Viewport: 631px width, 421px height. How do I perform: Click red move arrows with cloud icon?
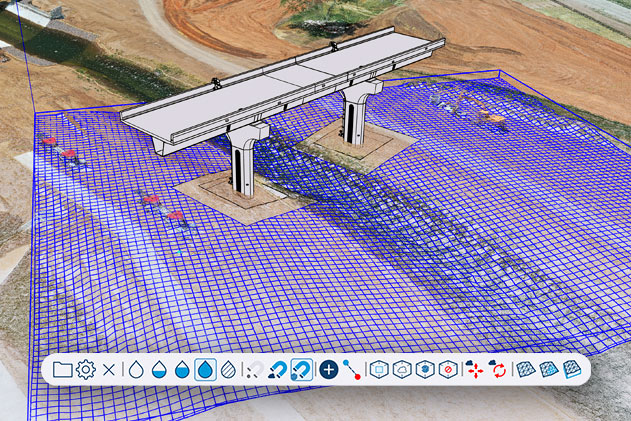tap(474, 369)
